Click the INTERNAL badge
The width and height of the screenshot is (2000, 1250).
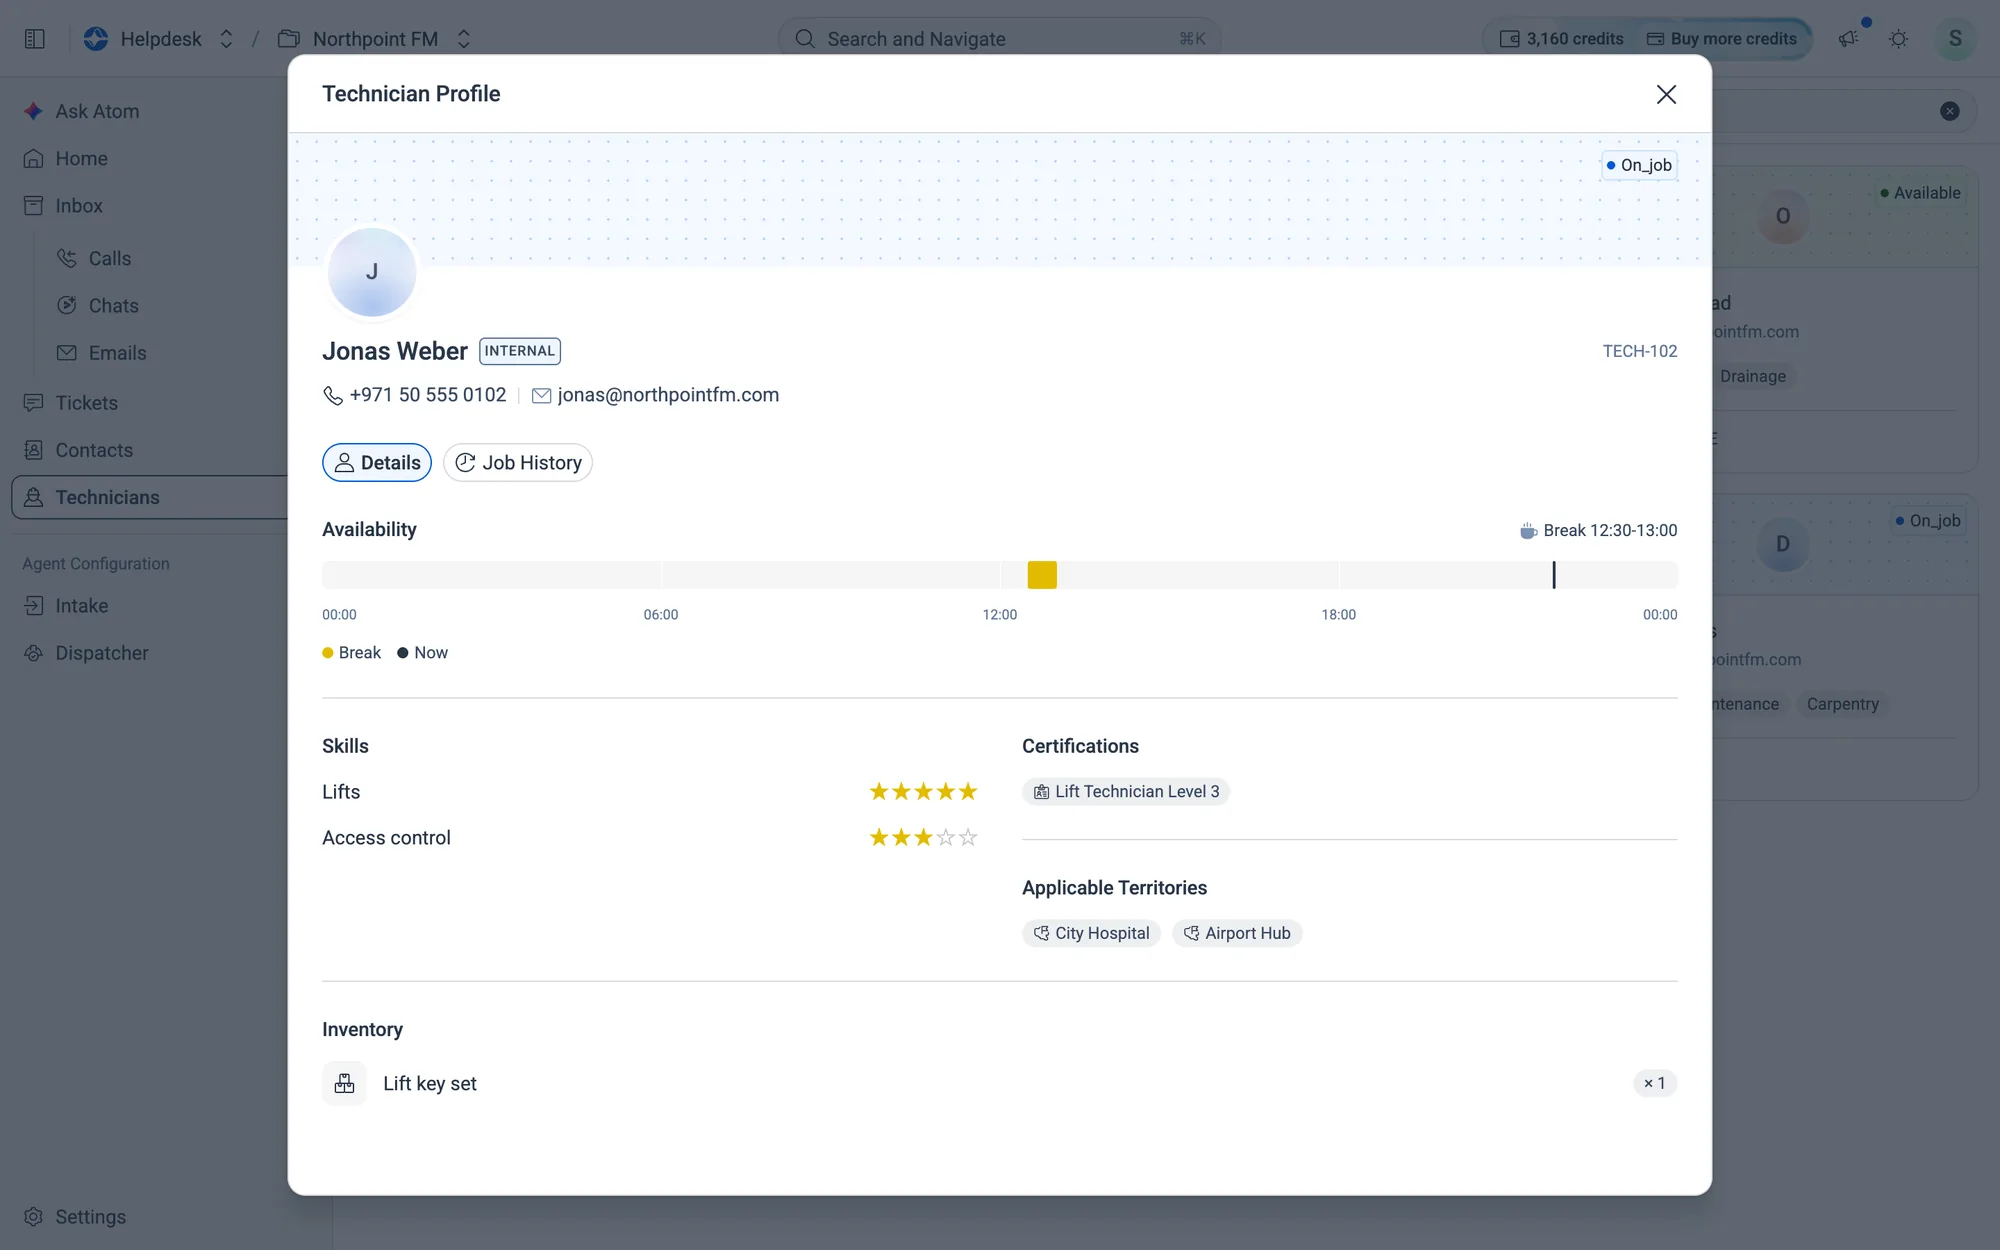520,351
